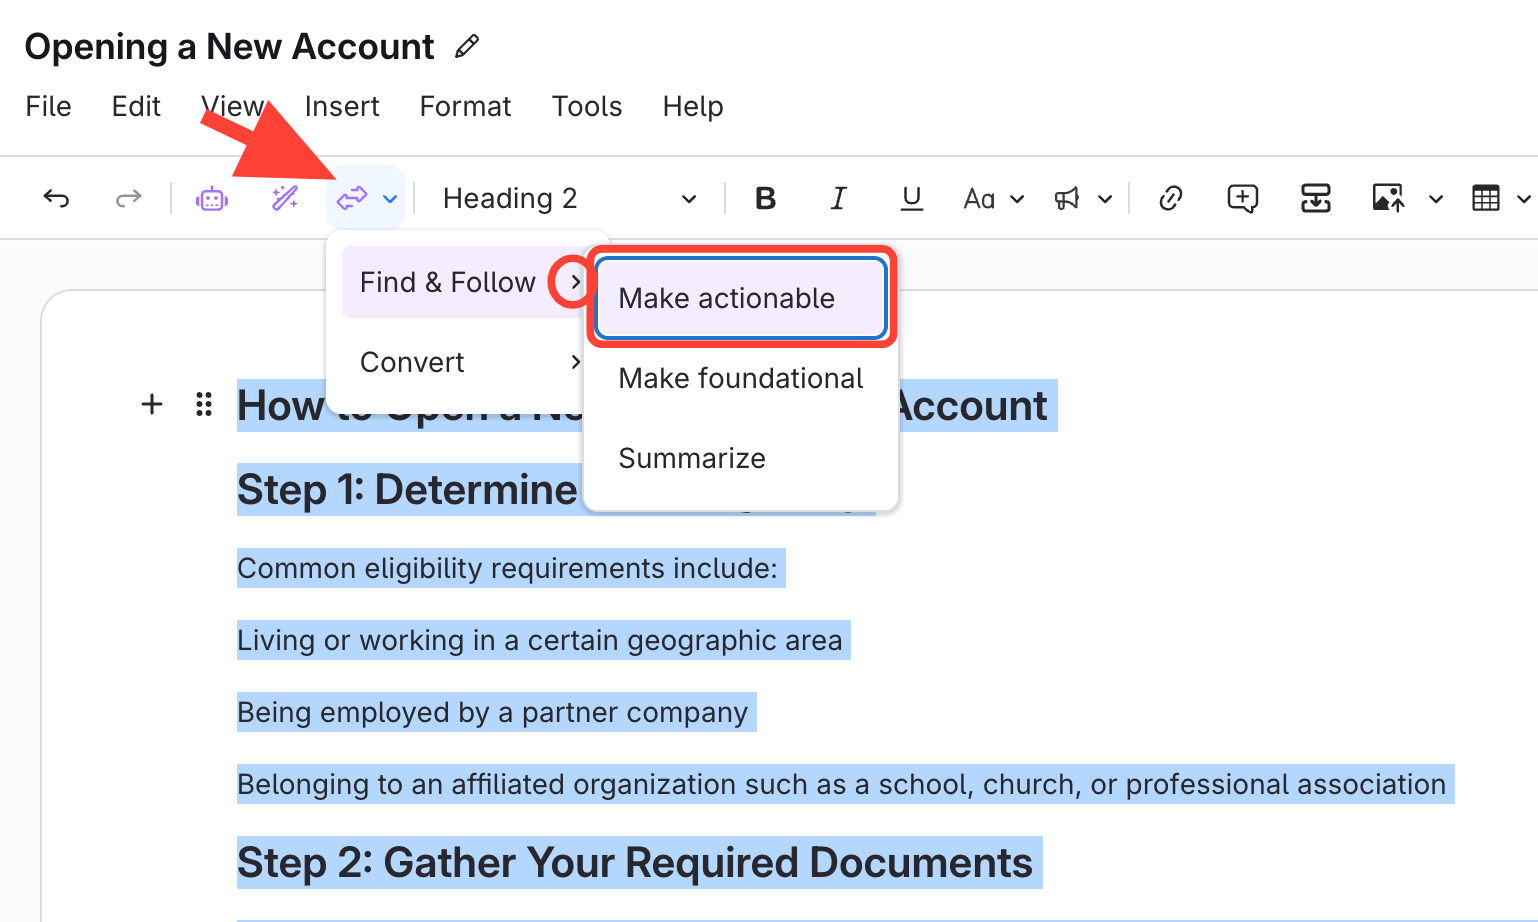Choose the Summarize option
The image size is (1538, 922).
pos(692,458)
